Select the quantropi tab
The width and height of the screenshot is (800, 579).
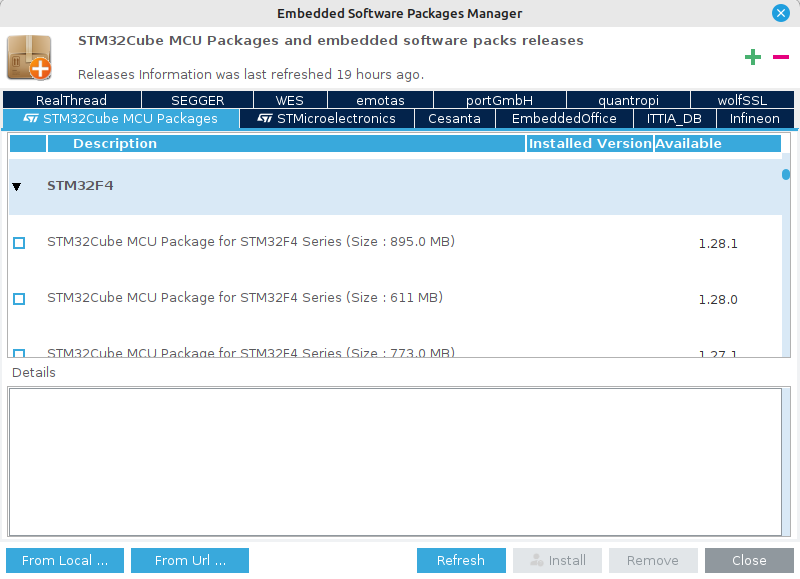click(628, 100)
